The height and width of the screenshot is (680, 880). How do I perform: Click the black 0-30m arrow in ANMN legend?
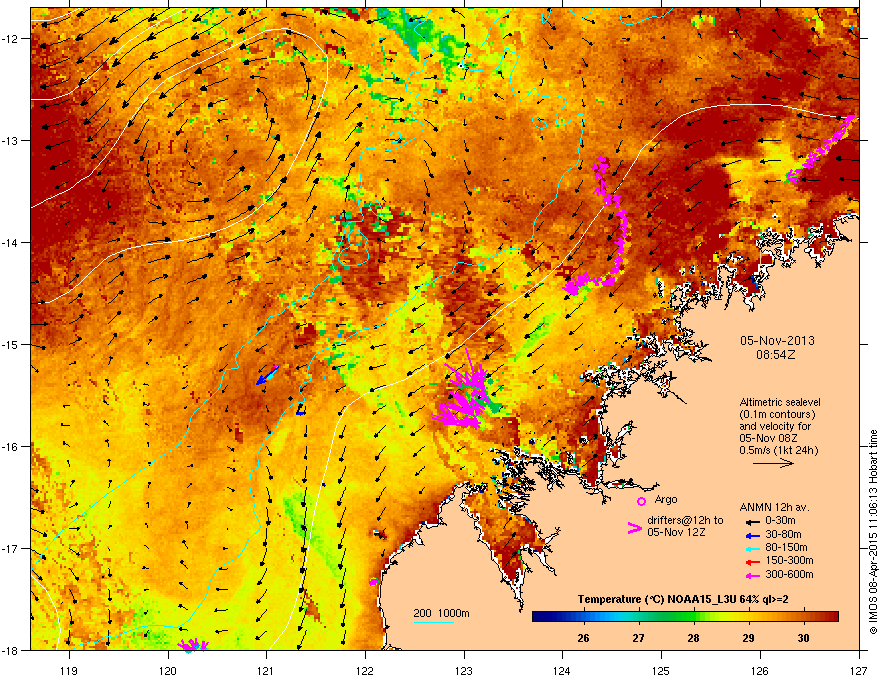tap(752, 521)
